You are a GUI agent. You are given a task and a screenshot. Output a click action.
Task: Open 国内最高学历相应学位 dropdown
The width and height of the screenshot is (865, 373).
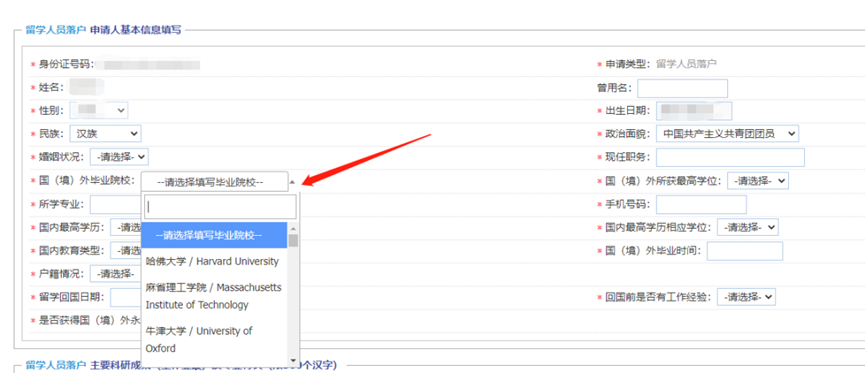[x=747, y=227]
